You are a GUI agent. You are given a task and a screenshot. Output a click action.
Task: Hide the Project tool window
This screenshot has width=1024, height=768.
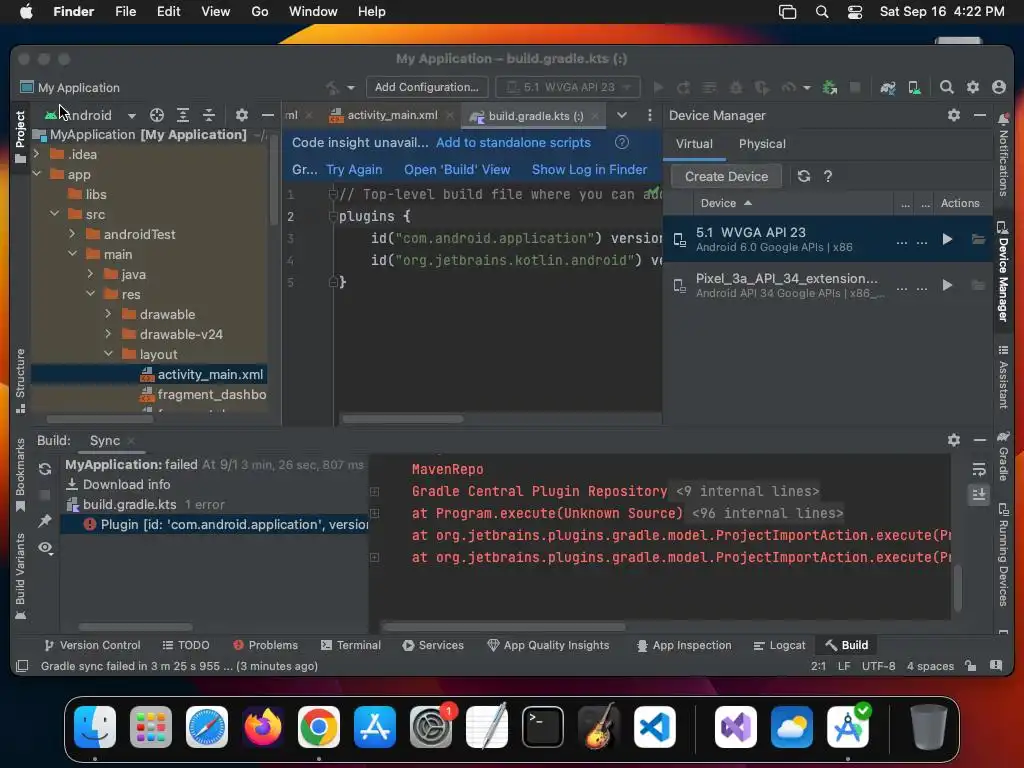268,115
